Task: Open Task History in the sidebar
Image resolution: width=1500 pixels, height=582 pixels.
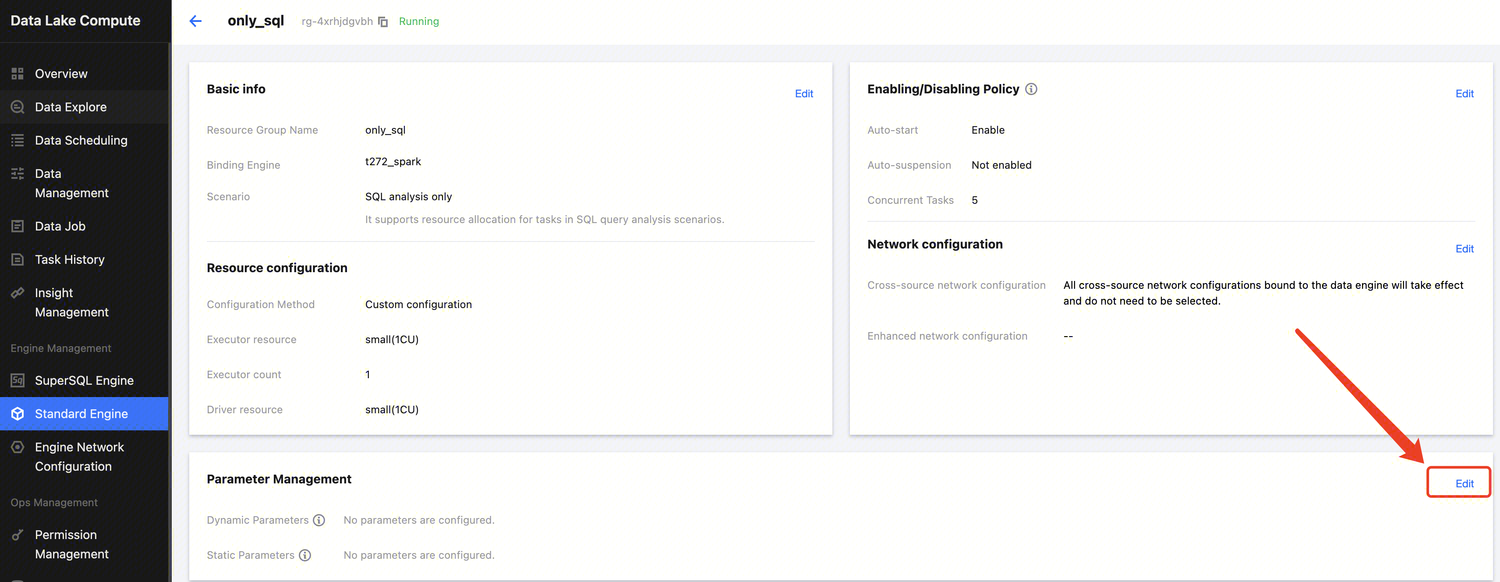Action: [69, 260]
